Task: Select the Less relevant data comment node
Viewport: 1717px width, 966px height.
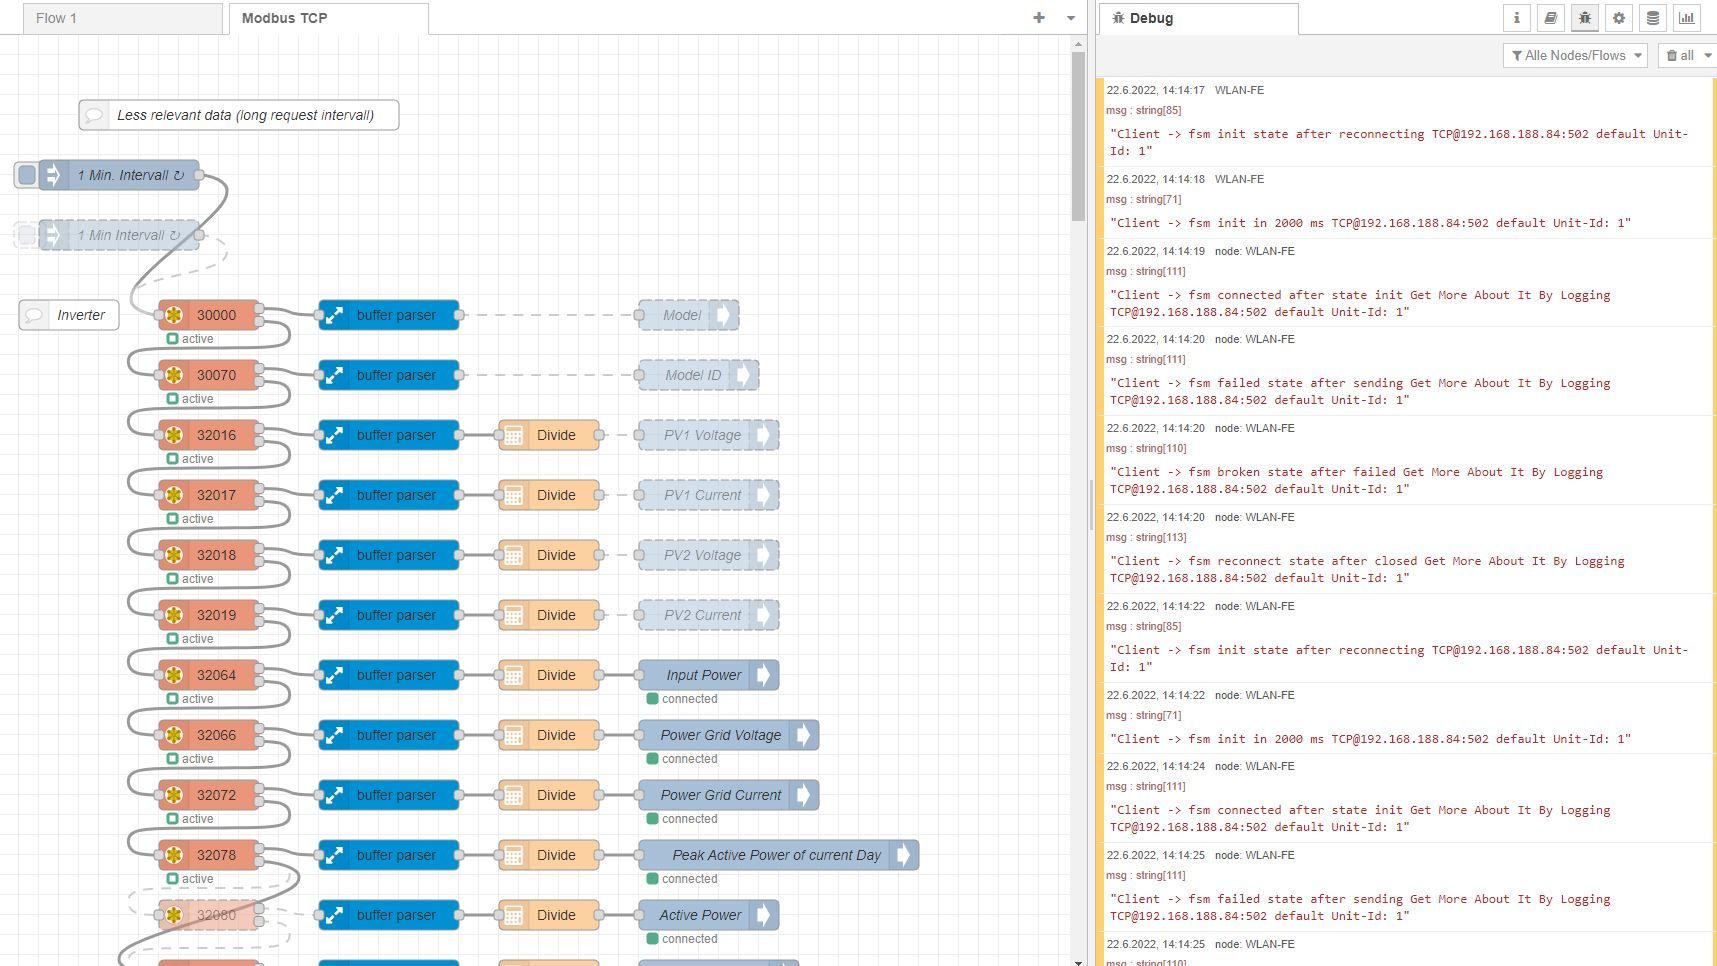Action: 239,115
